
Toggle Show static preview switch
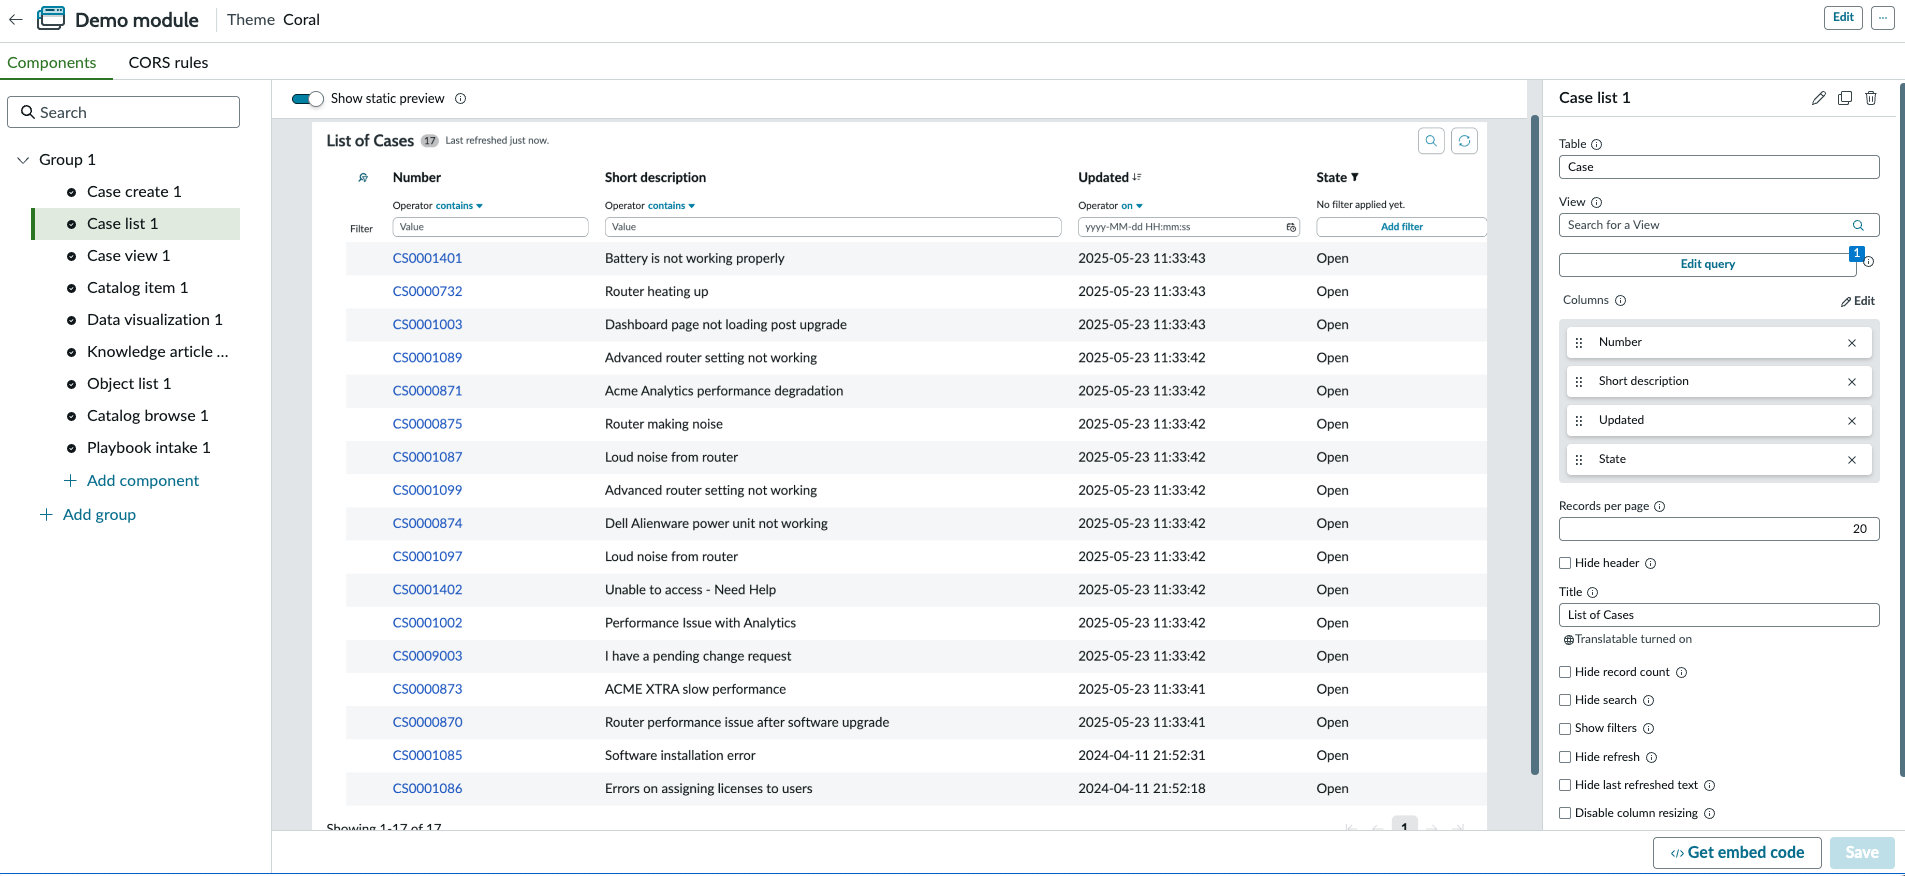pos(308,99)
